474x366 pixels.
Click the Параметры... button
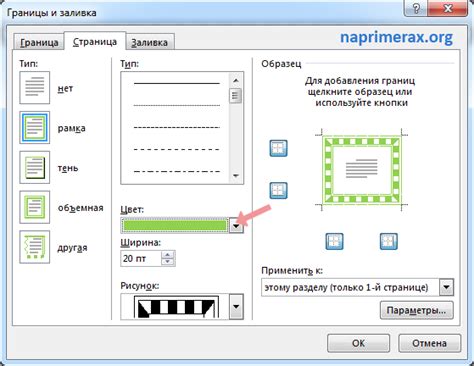click(417, 310)
